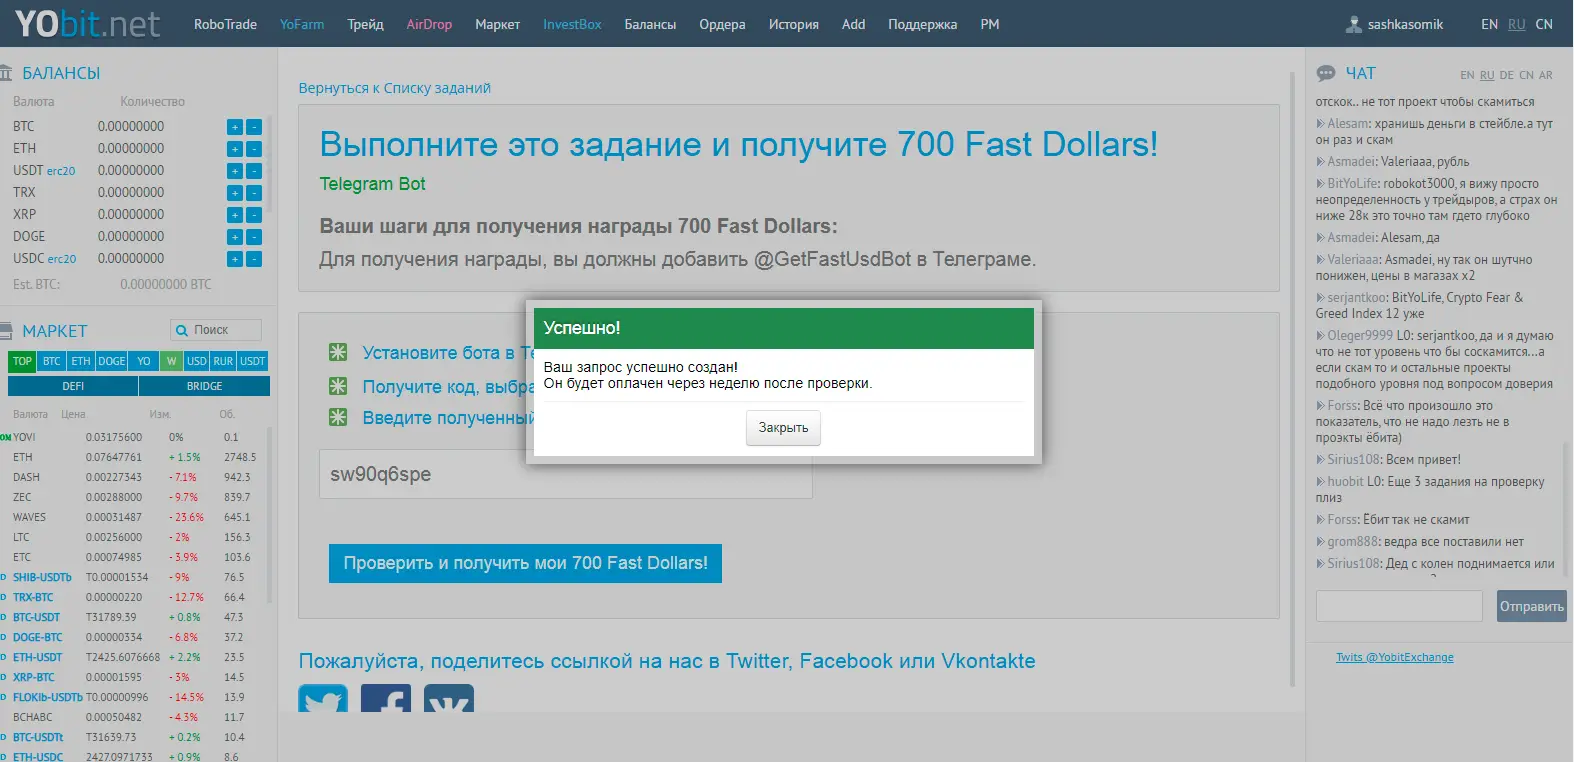The height and width of the screenshot is (762, 1574).
Task: Switch to BRIDGE market tab
Action: pyautogui.click(x=204, y=386)
